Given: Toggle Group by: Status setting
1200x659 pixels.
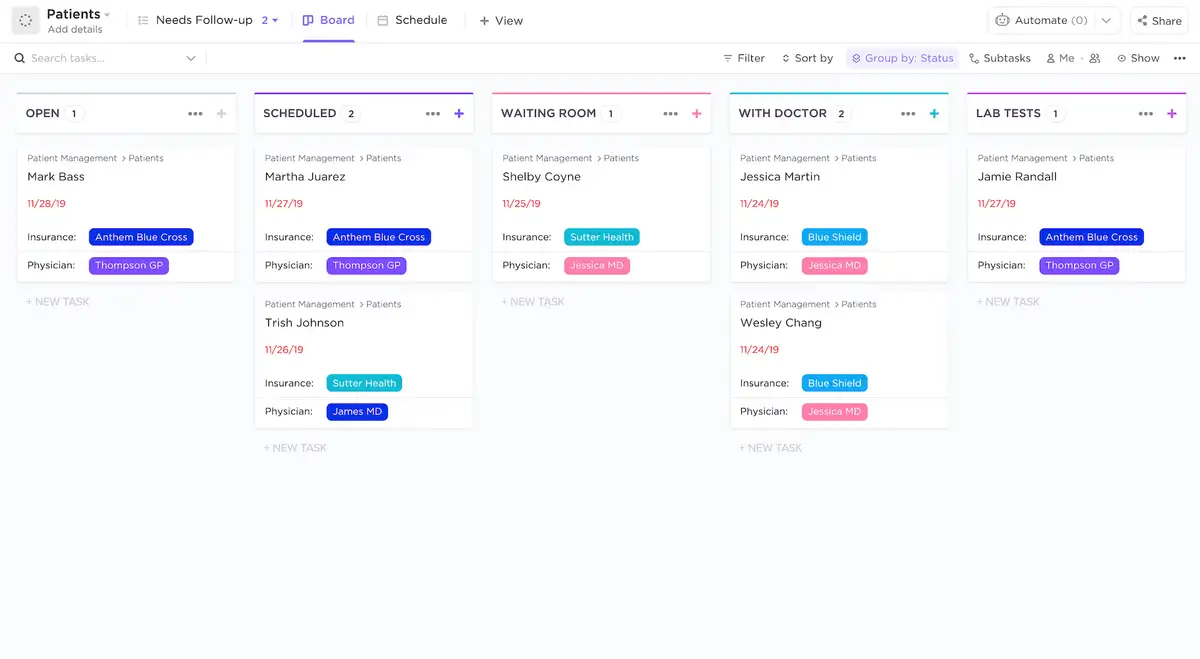Looking at the screenshot, I should pos(902,58).
